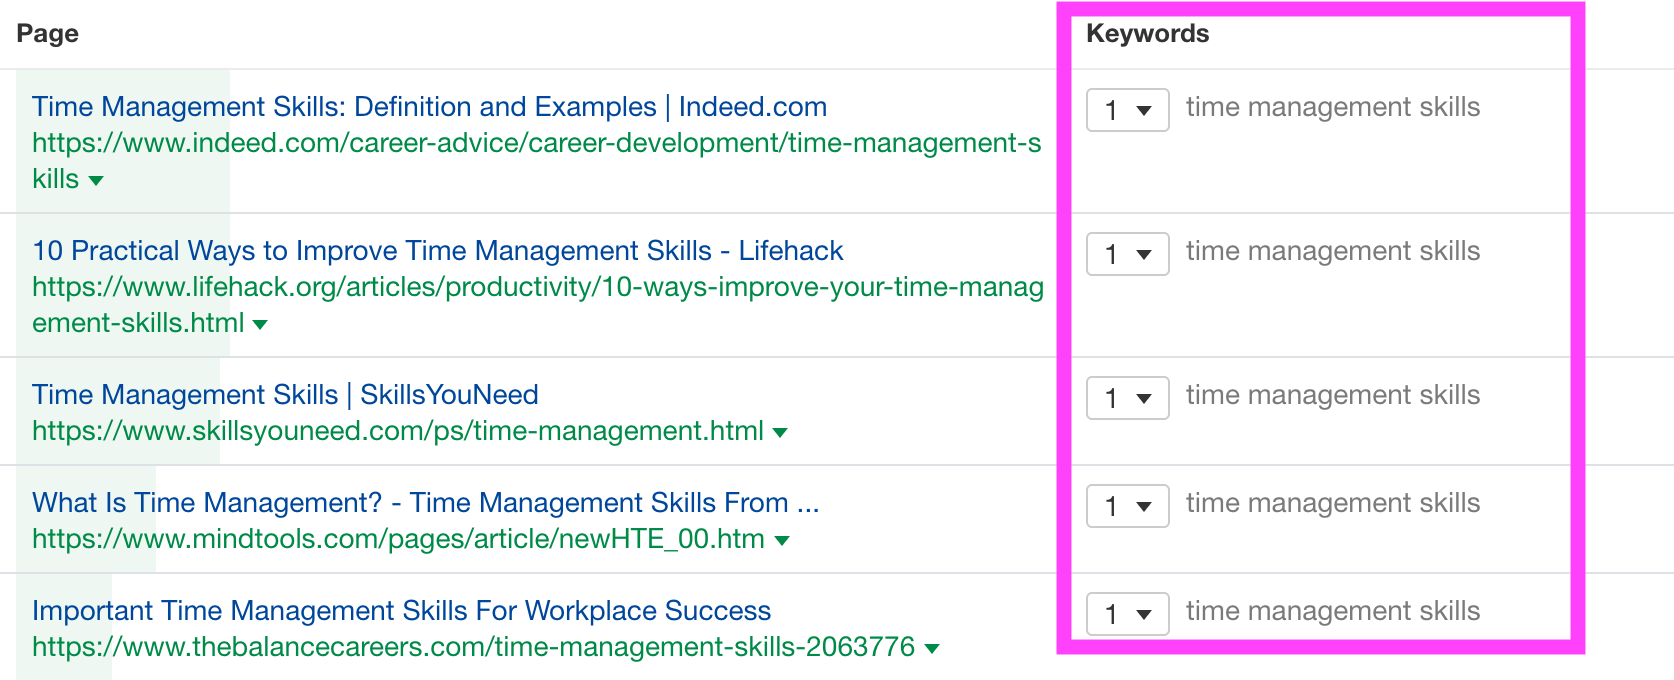Screen dimensions: 1674x680
Task: Select the keyword text in the Indeed row
Action: pos(1332,107)
